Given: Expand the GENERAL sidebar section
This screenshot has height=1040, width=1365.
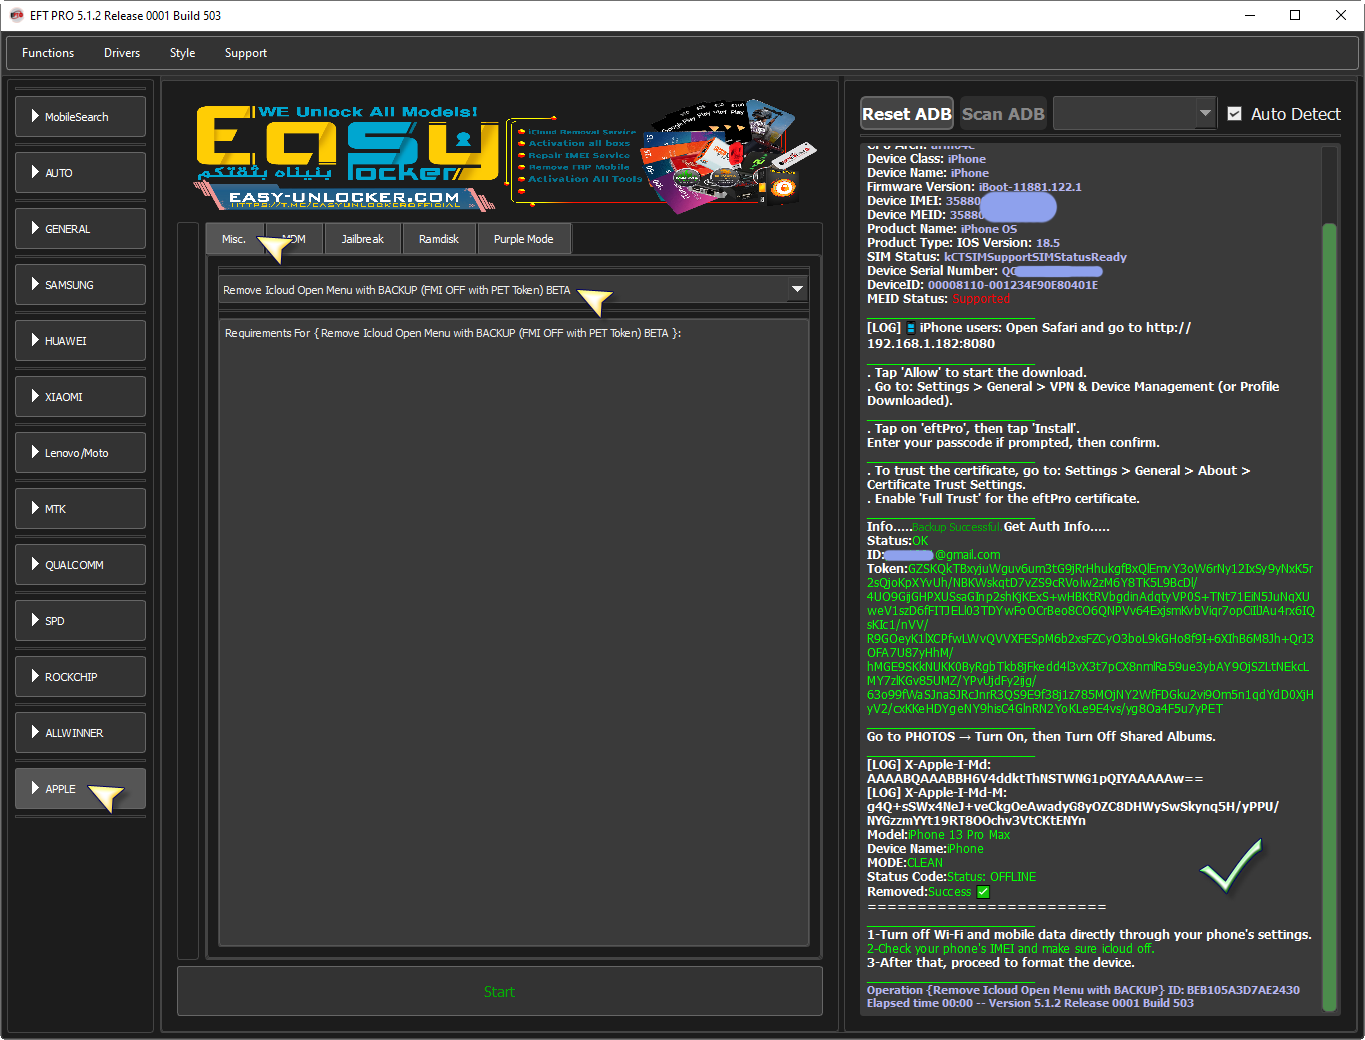Looking at the screenshot, I should tap(81, 229).
